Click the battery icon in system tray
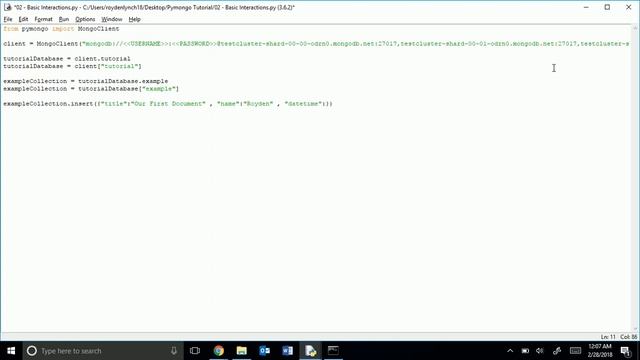 (x=525, y=351)
